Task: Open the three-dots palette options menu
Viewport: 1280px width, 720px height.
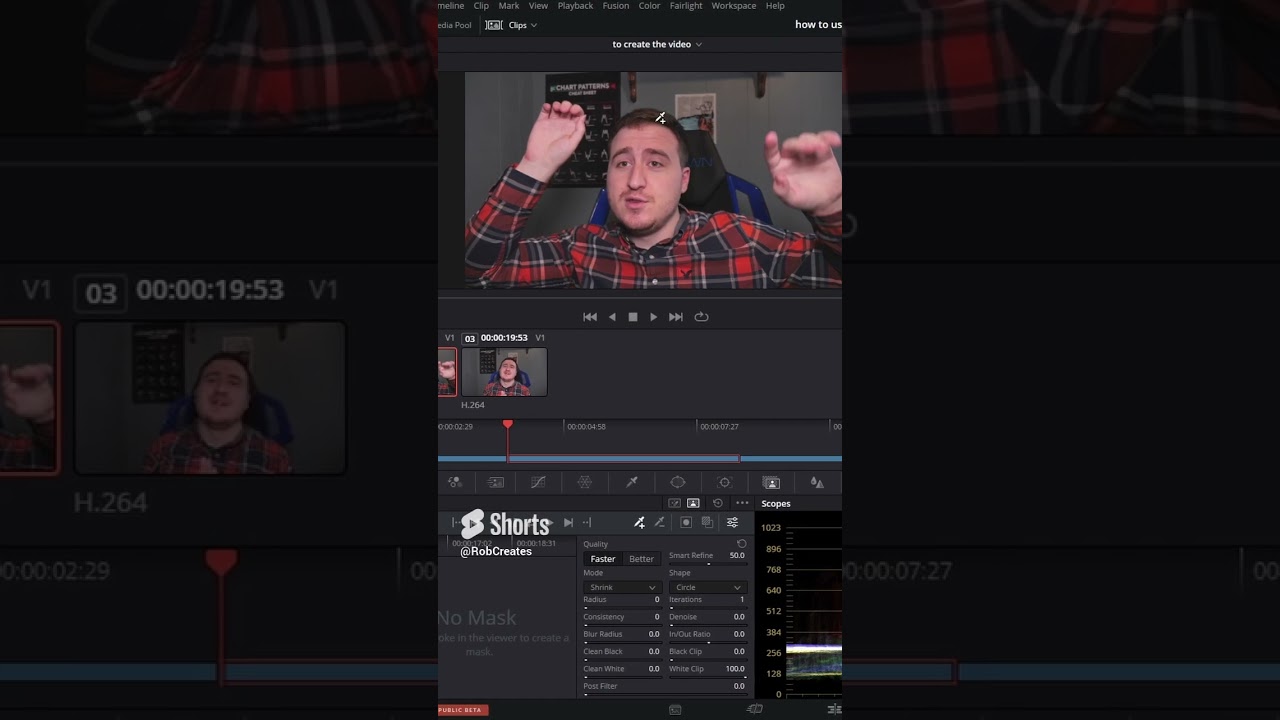Action: click(742, 503)
